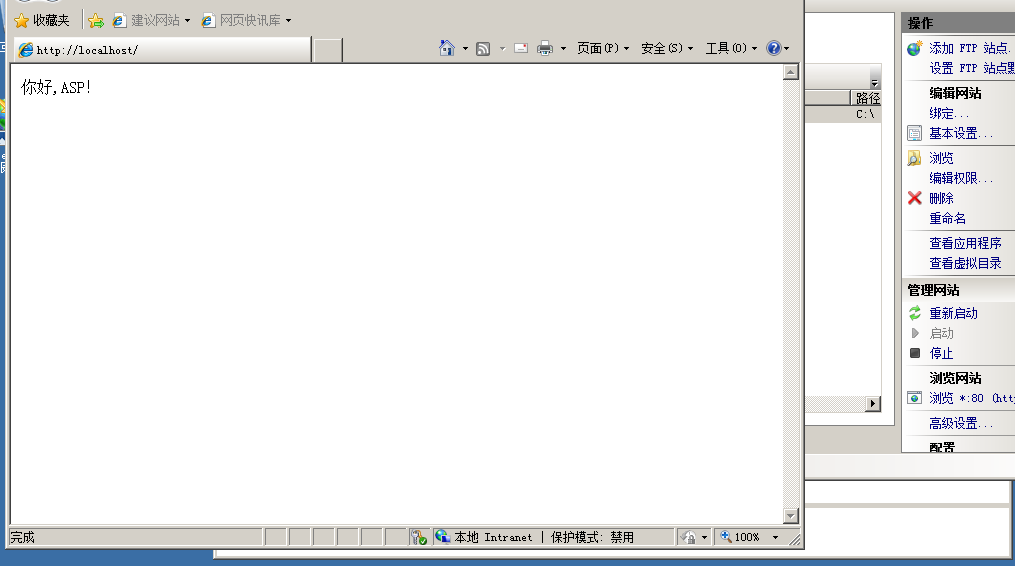Click the Favorites star icon
This screenshot has width=1015, height=566.
point(22,20)
